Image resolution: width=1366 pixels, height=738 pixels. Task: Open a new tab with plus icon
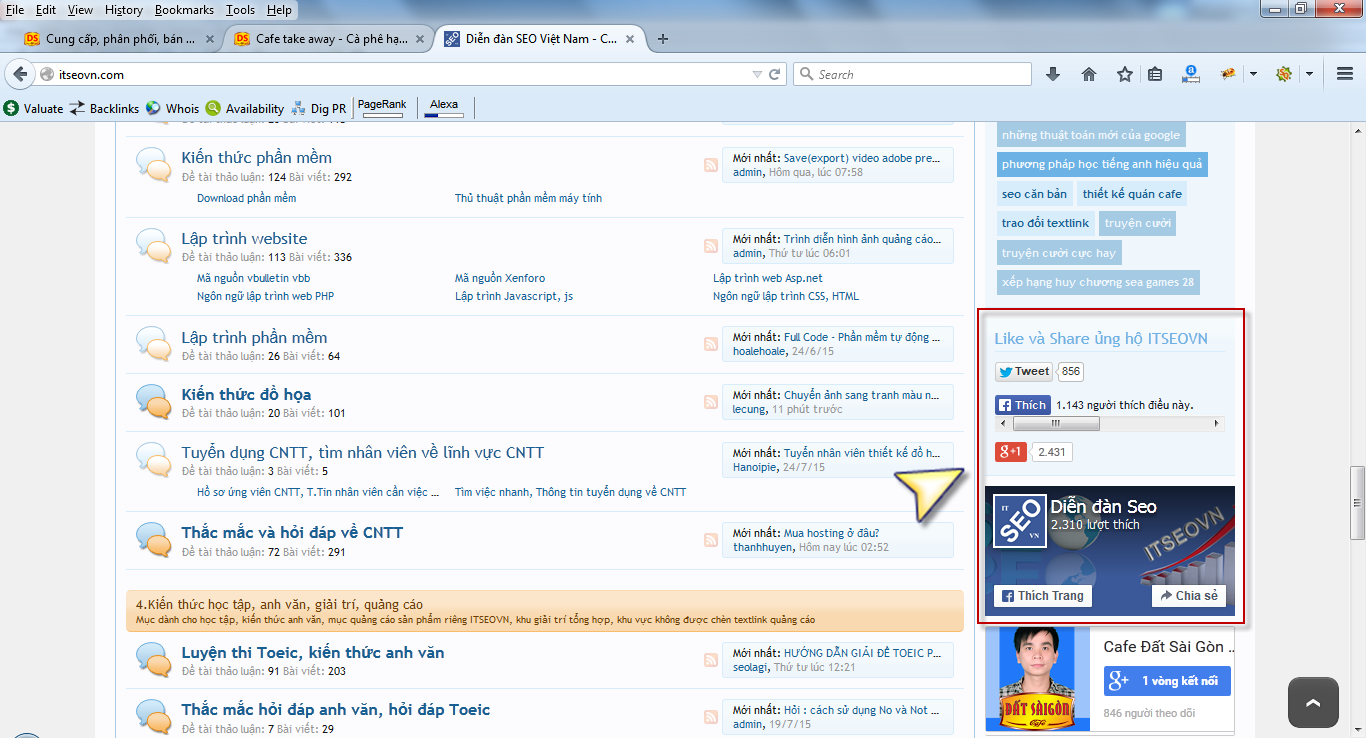tap(663, 39)
